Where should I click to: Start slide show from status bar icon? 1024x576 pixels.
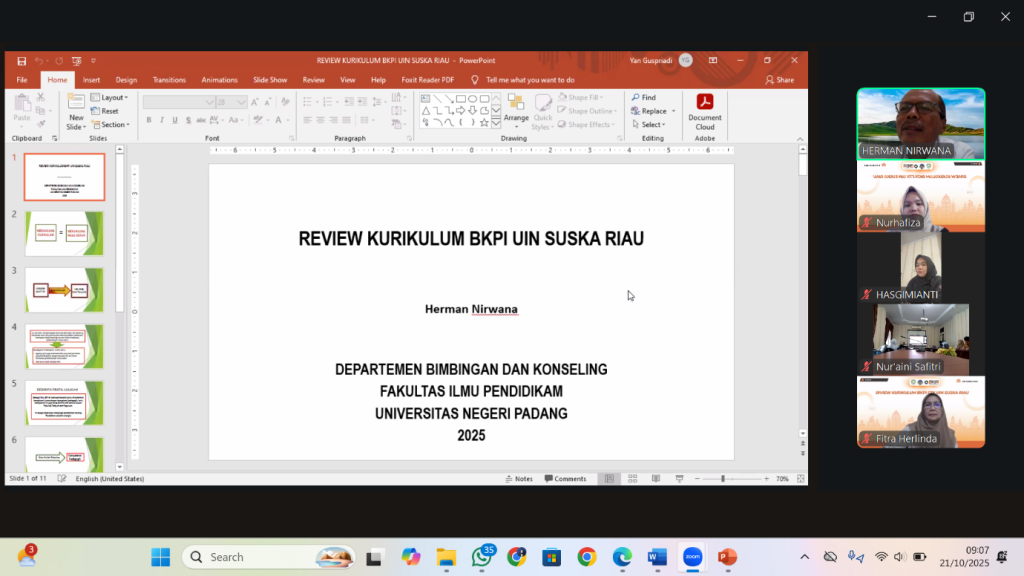tap(680, 479)
